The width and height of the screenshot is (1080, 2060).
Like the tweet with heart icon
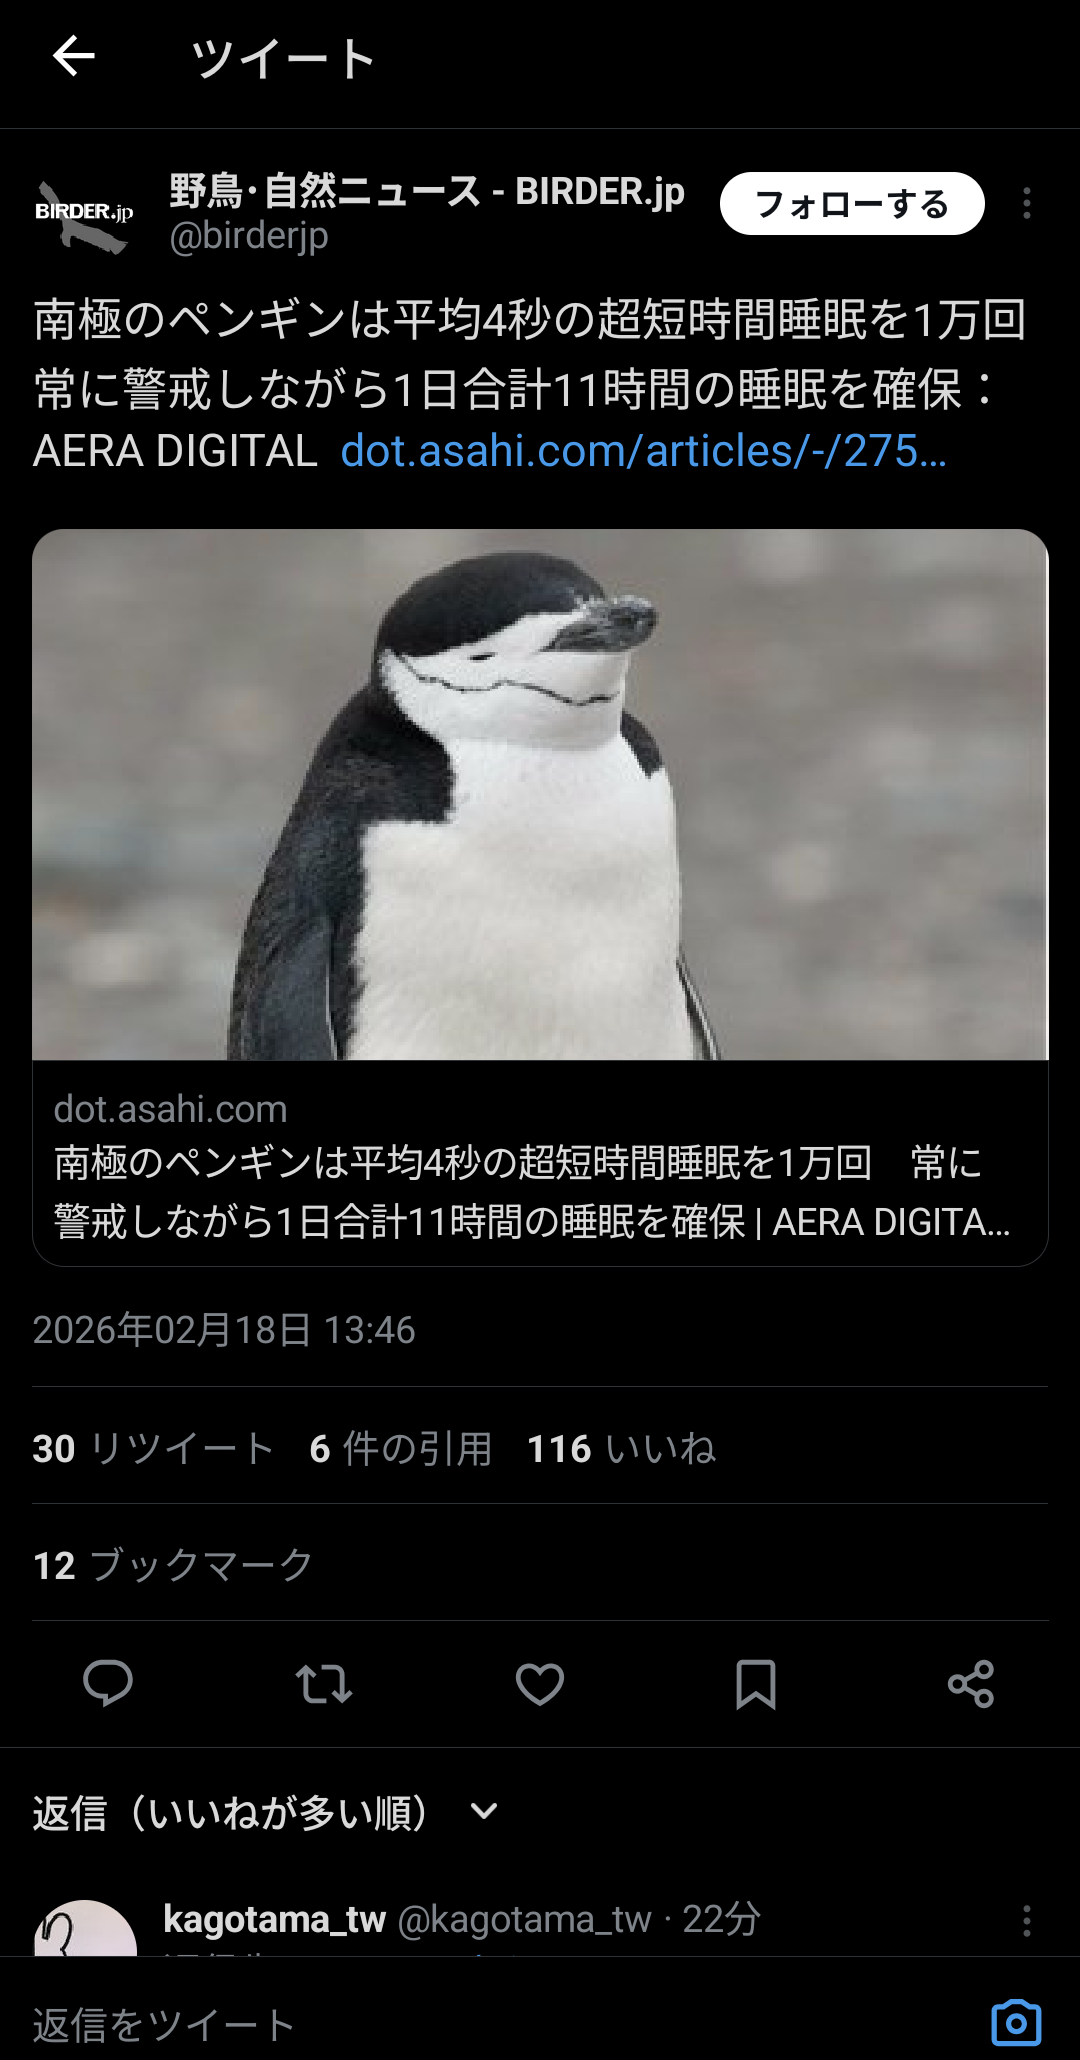point(540,1683)
